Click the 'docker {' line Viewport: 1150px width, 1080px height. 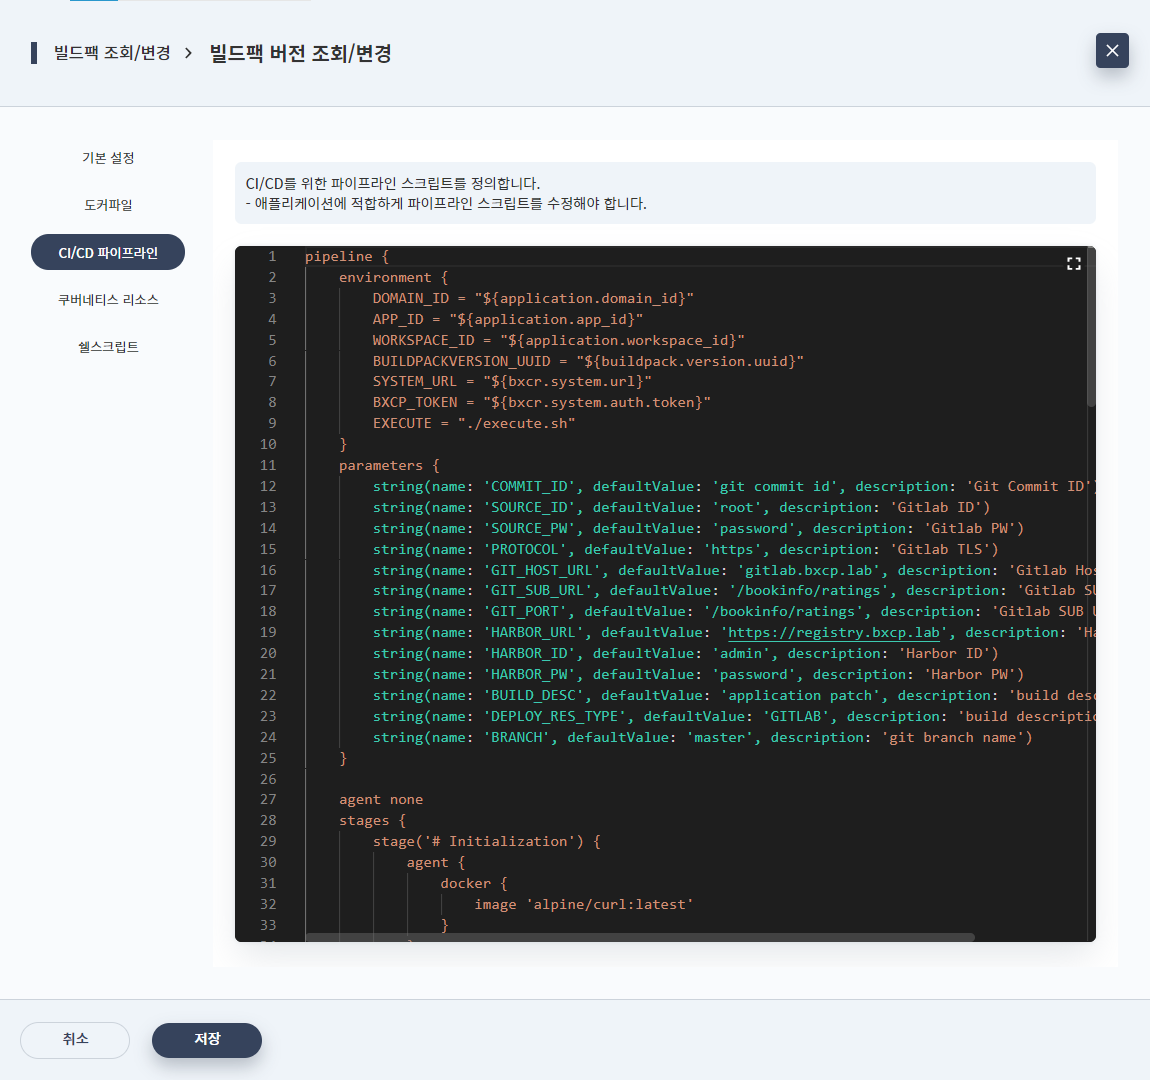coord(474,884)
